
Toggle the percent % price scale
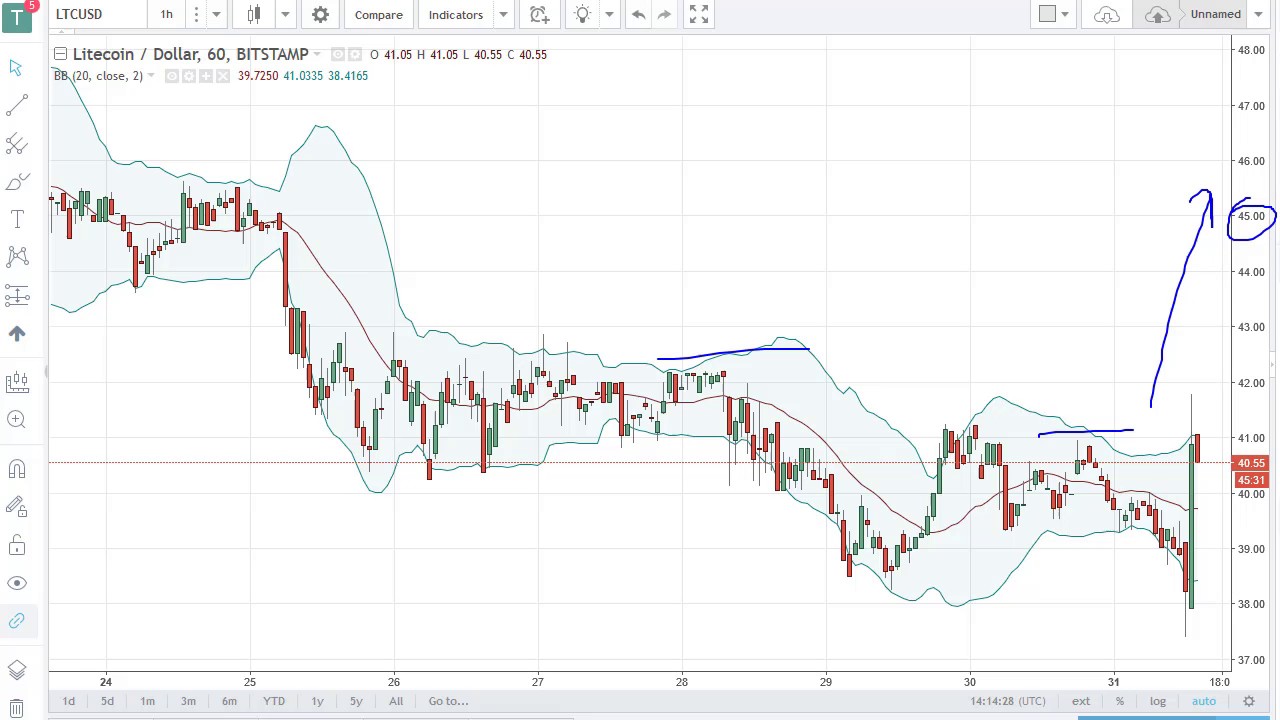tap(1120, 701)
